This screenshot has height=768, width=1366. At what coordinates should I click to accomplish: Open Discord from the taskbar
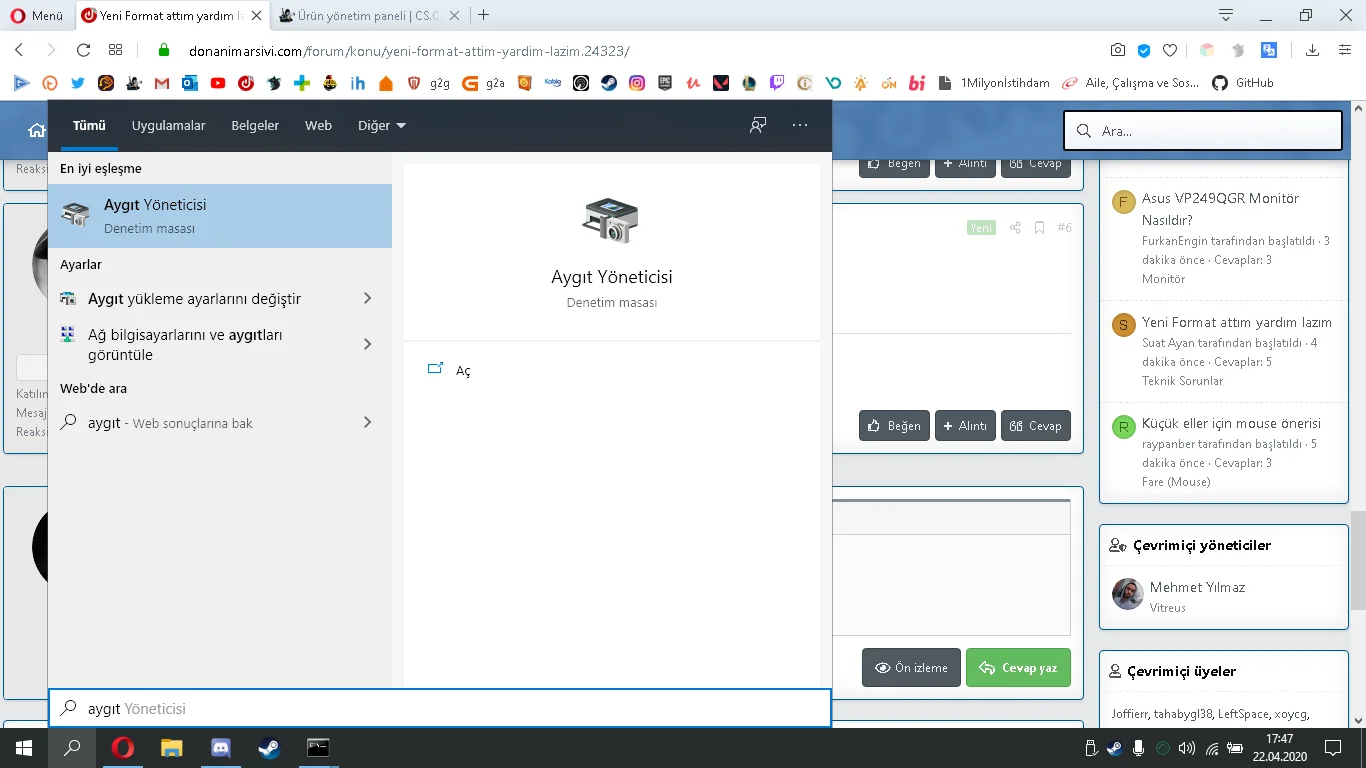tap(221, 748)
